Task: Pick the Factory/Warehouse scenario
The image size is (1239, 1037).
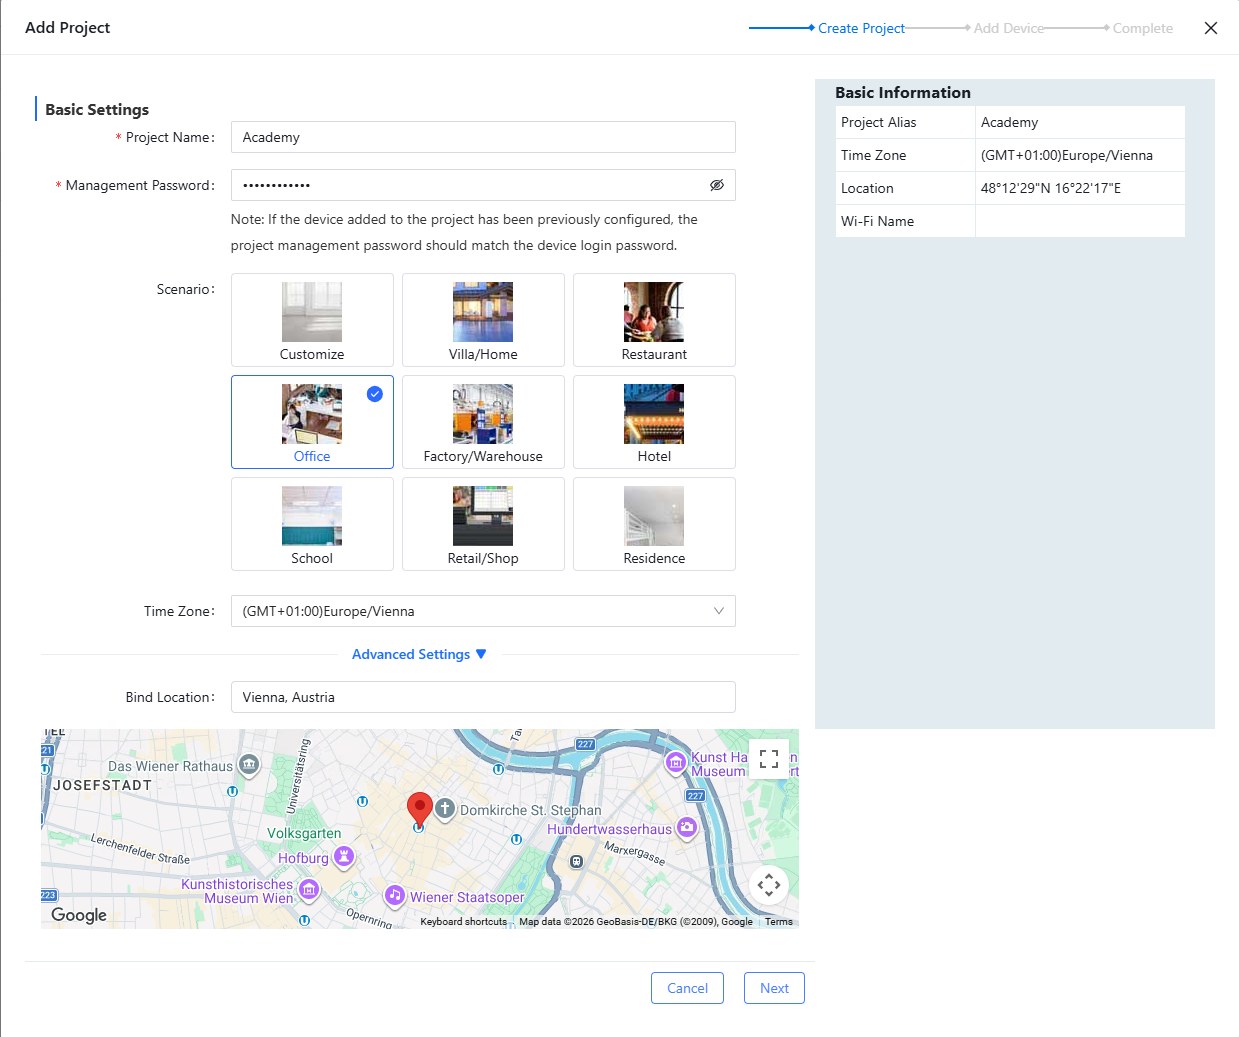Action: tap(483, 422)
